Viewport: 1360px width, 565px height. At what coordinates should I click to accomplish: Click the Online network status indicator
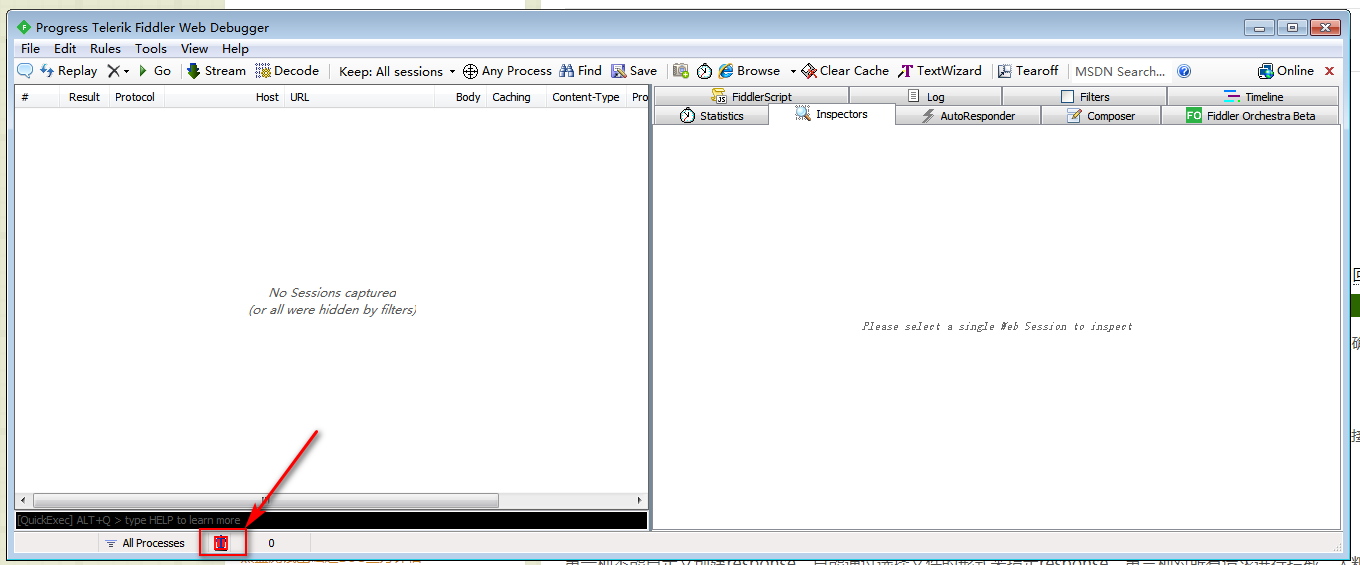[1286, 71]
